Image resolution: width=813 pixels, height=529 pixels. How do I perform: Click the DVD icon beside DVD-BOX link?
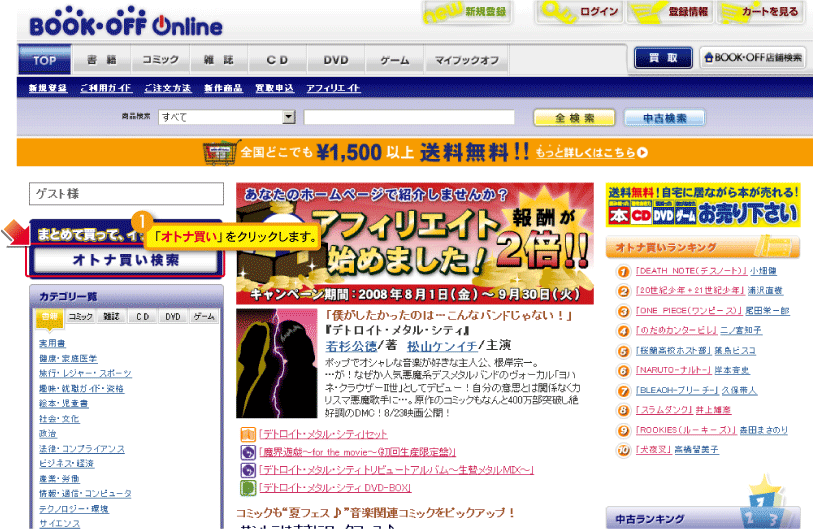click(248, 488)
